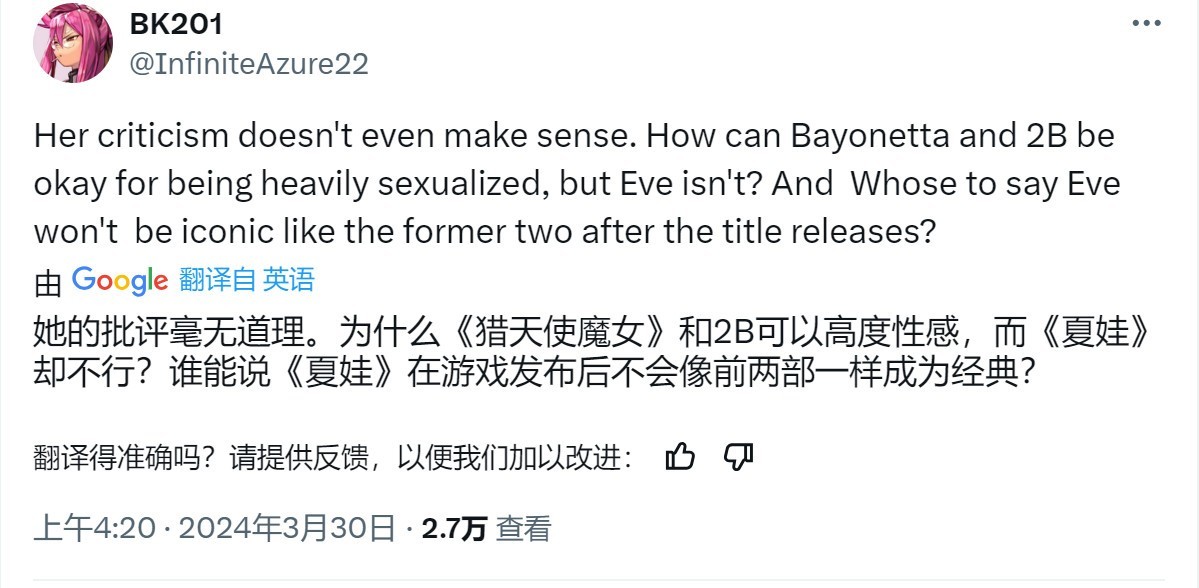Click BK201's pink-haired profile avatar
The height and width of the screenshot is (588, 1199).
71,43
